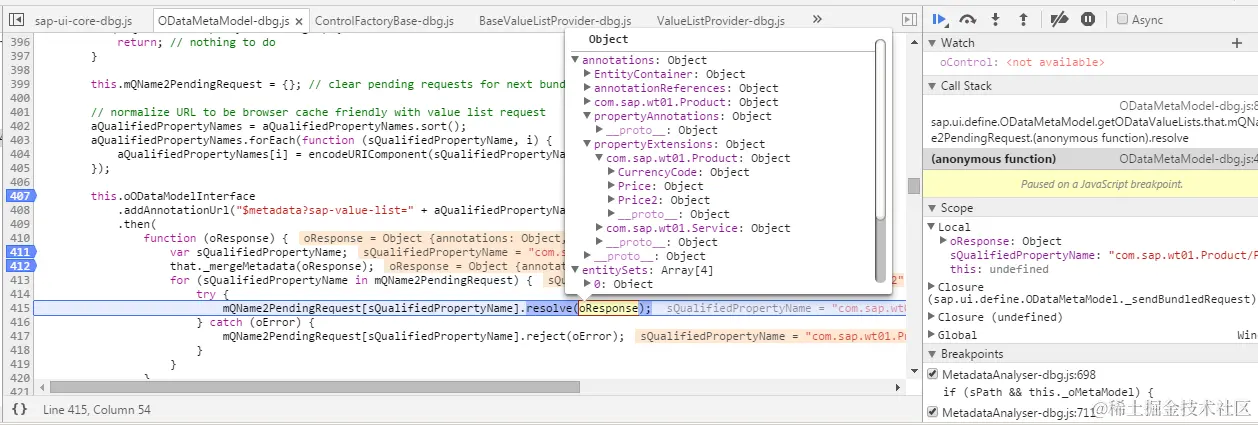This screenshot has width=1258, height=425.
Task: Click breakpoint marker on line 411
Action: tap(19, 253)
